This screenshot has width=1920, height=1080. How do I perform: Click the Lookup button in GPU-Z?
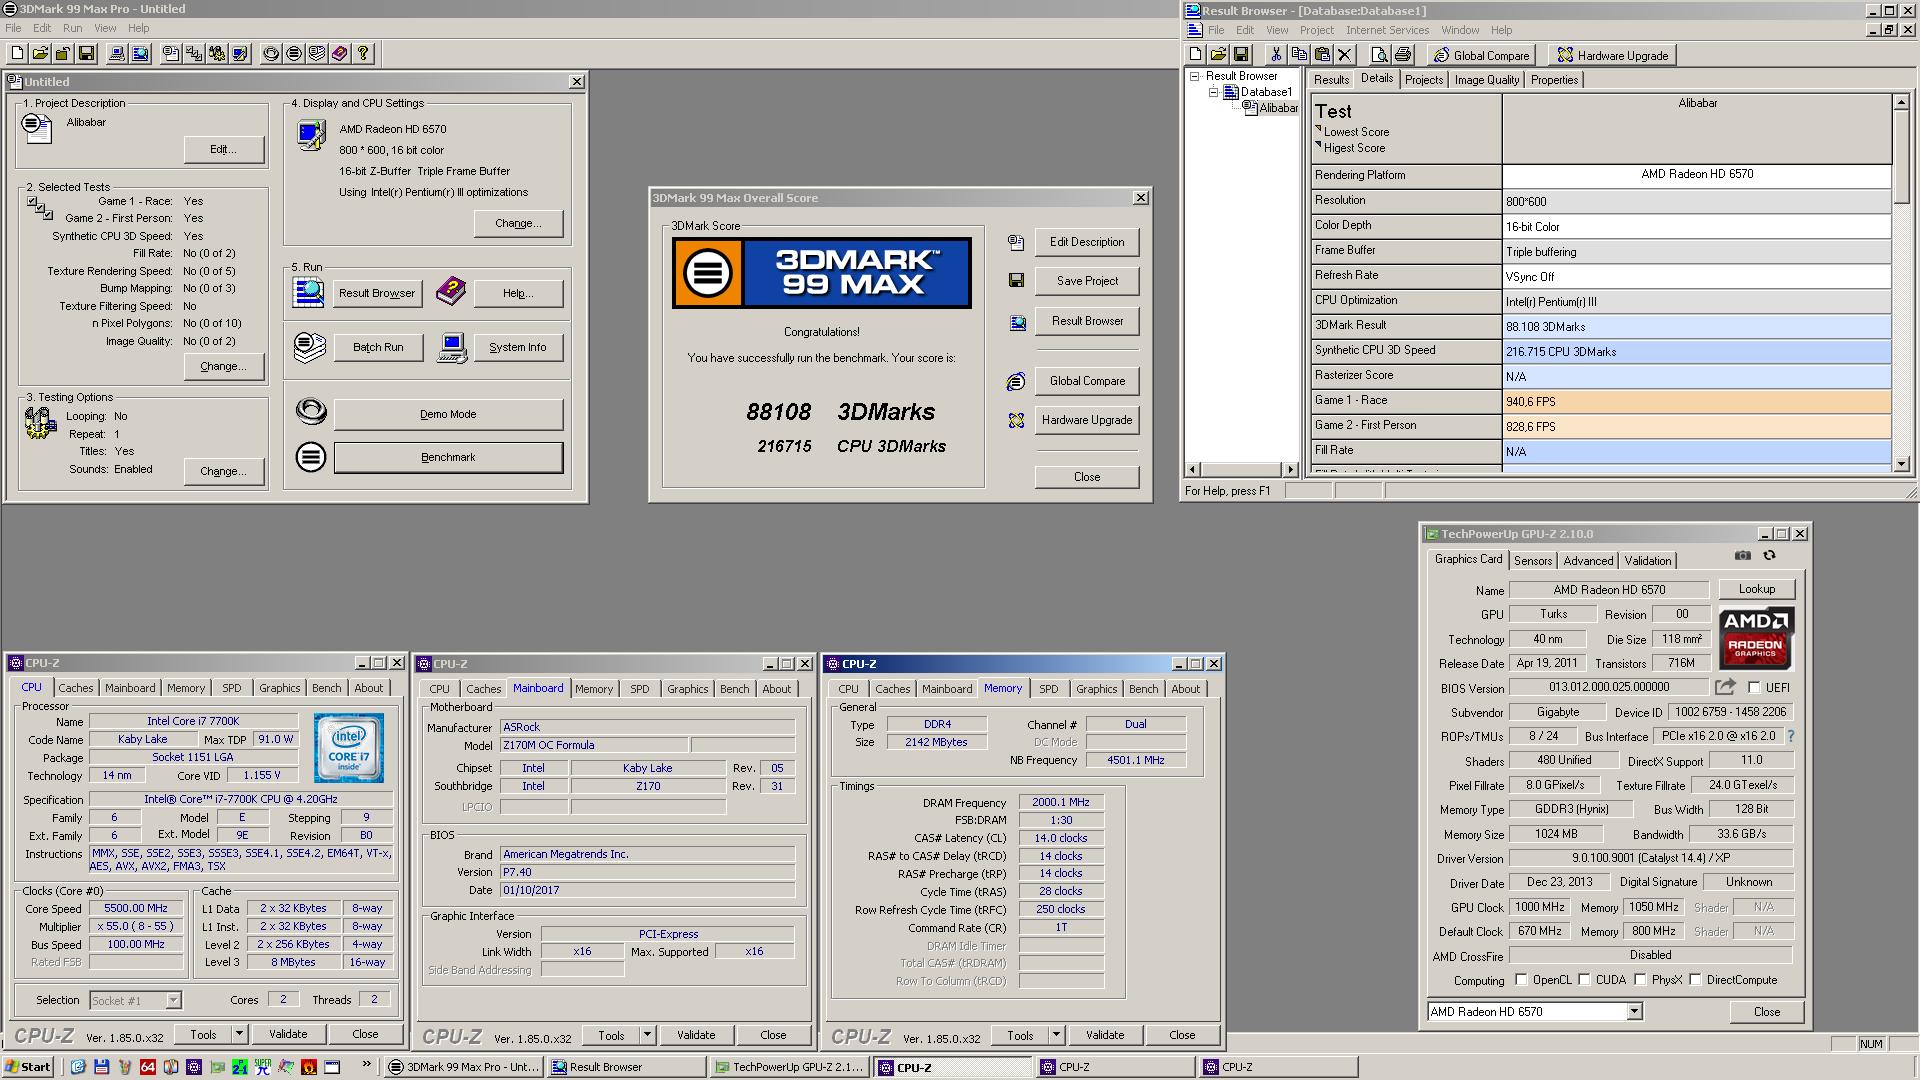click(1756, 589)
